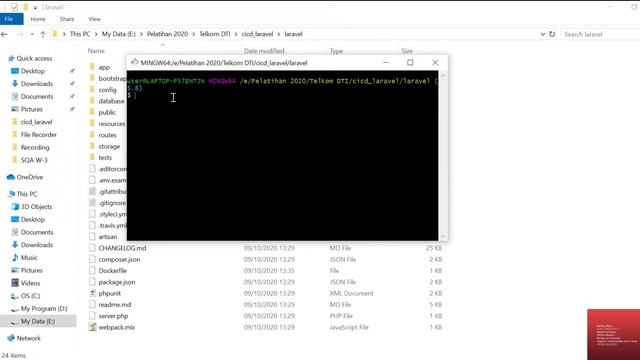
Task: Select the config folder
Action: pyautogui.click(x=107, y=90)
